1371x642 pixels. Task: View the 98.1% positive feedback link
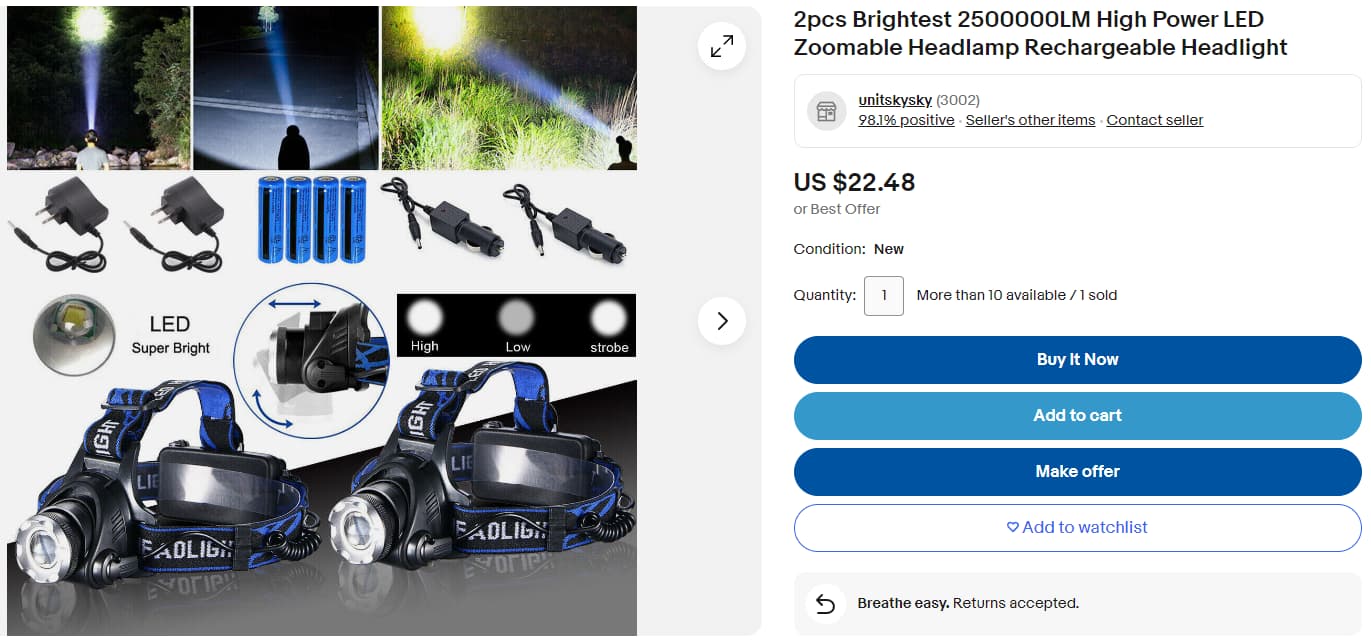906,120
